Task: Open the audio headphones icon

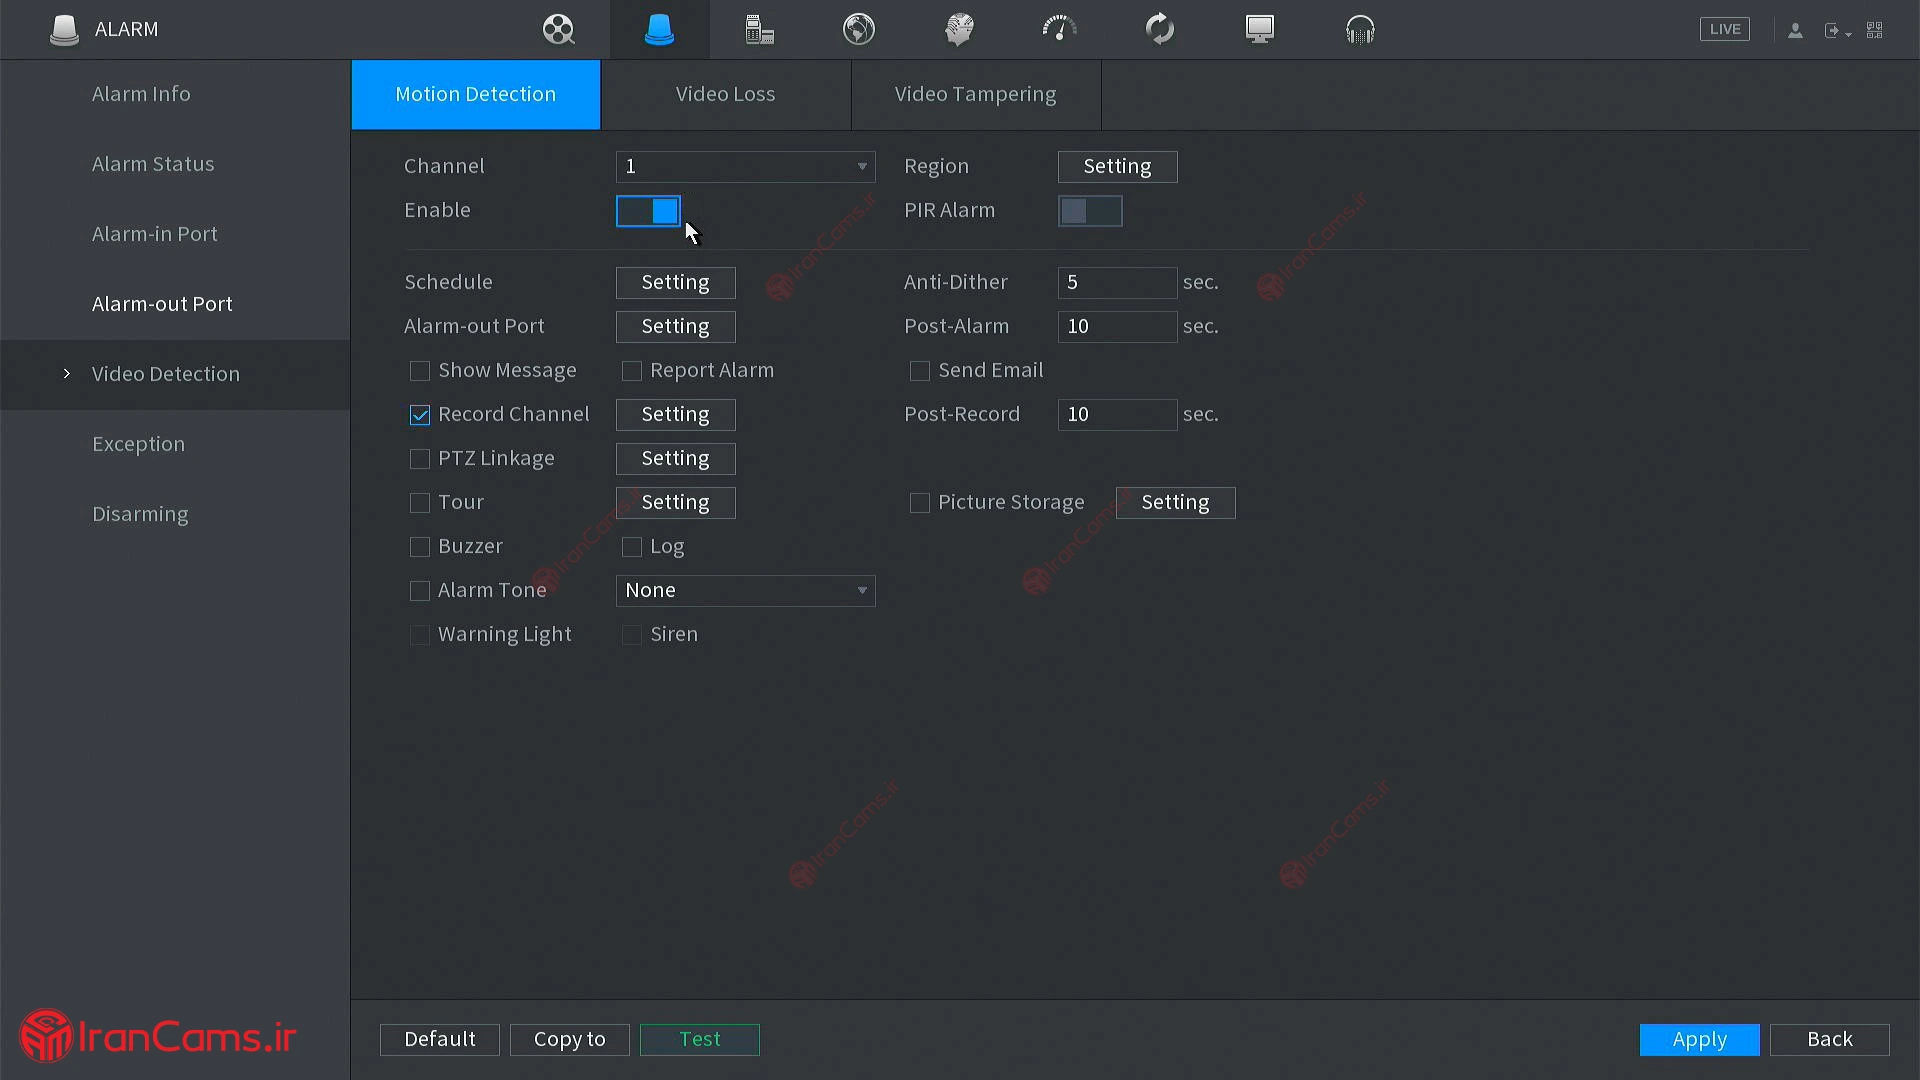Action: tap(1360, 29)
